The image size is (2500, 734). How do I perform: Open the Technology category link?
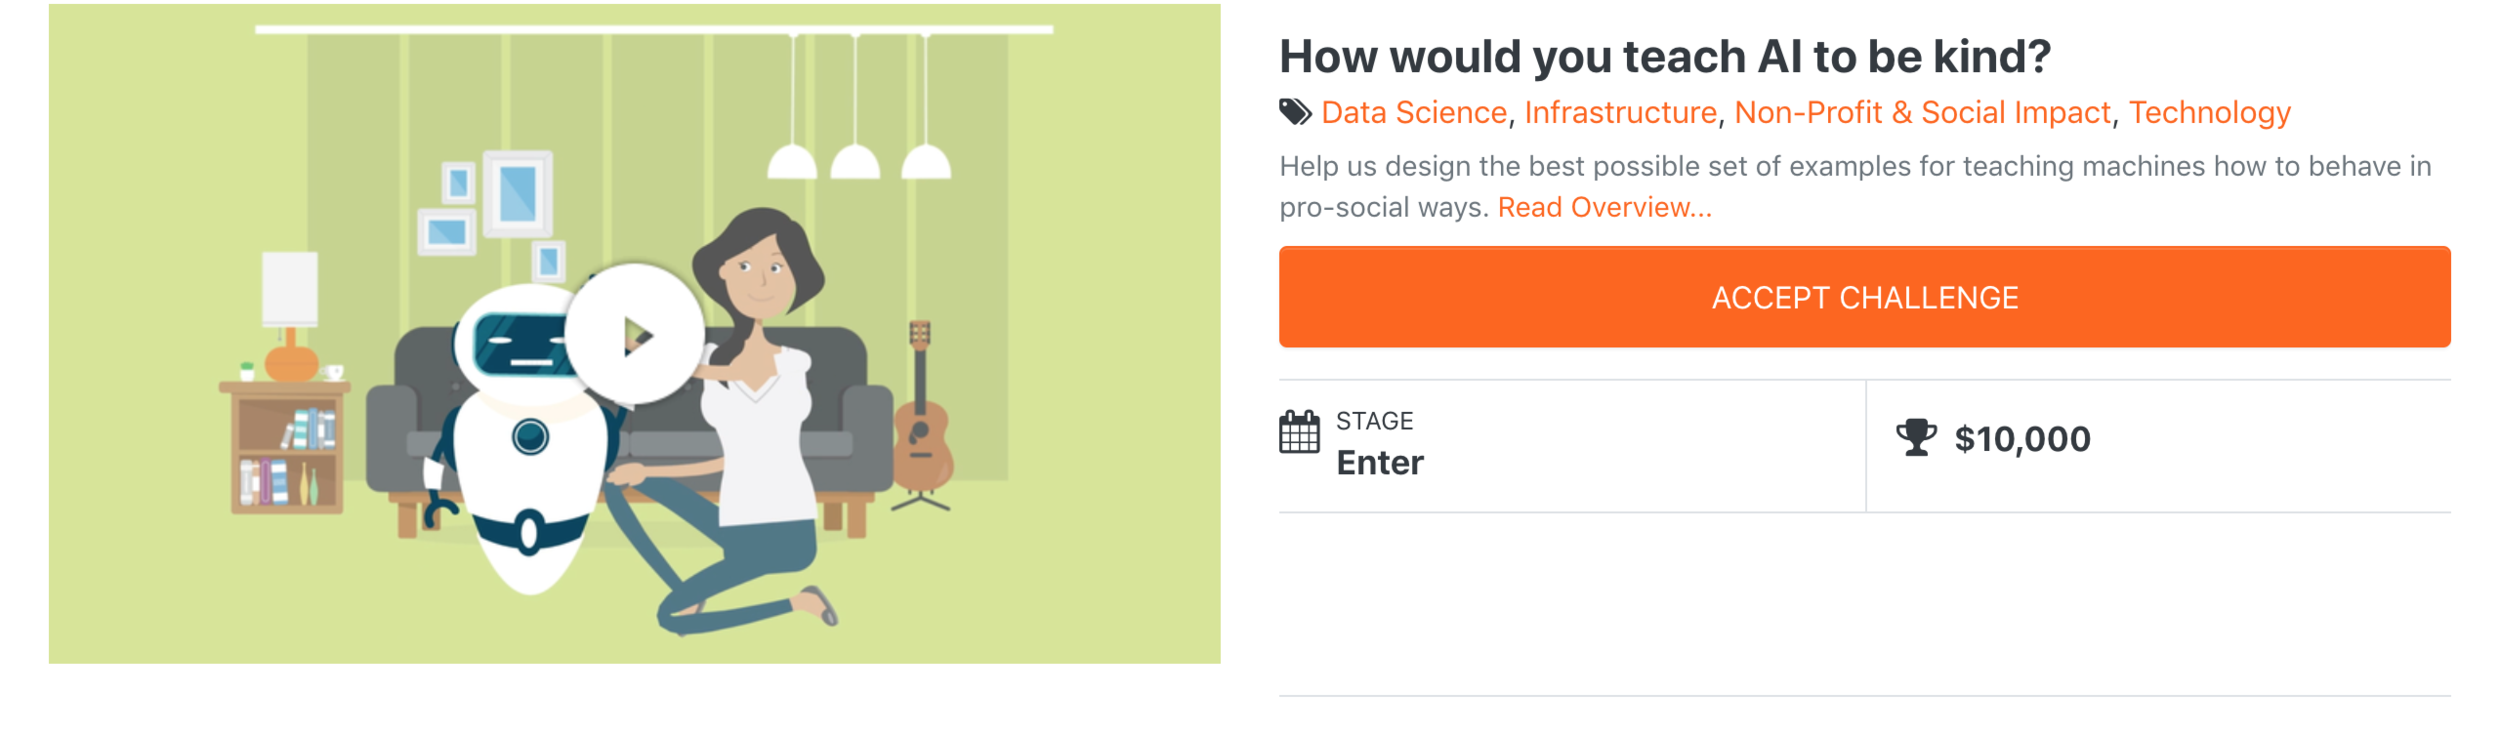[x=2209, y=112]
